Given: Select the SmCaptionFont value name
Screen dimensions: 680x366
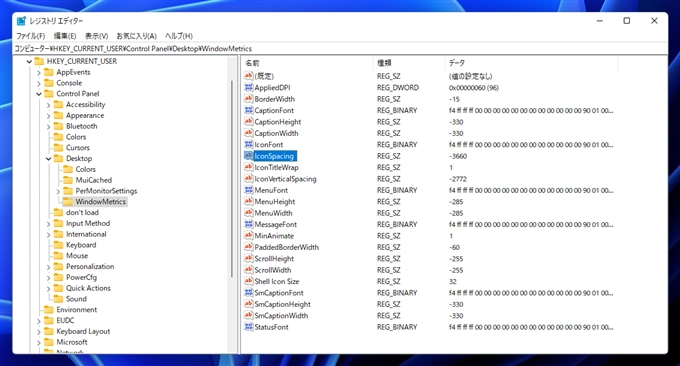Looking at the screenshot, I should (279, 293).
